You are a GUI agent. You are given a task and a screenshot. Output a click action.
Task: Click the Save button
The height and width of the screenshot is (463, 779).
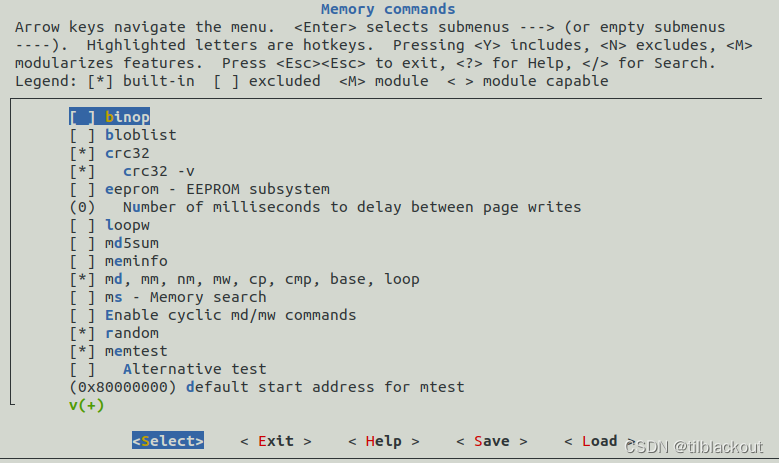click(x=492, y=441)
